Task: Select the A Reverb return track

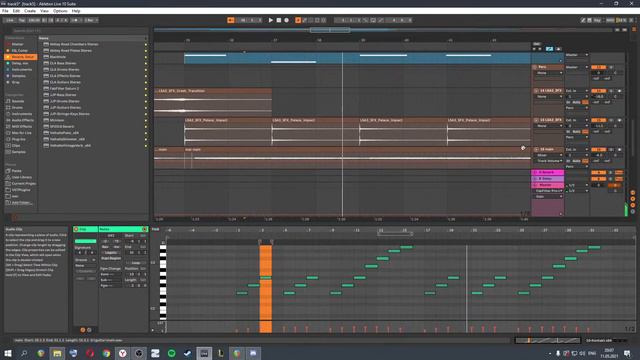Action: coord(547,172)
